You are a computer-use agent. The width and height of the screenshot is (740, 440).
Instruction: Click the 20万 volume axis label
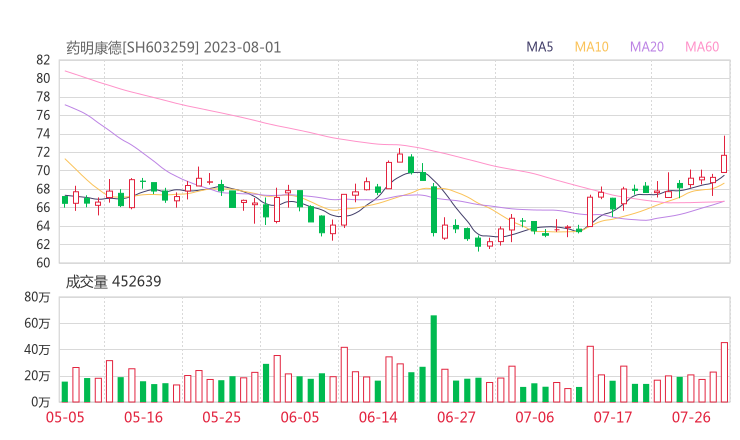tap(37, 376)
